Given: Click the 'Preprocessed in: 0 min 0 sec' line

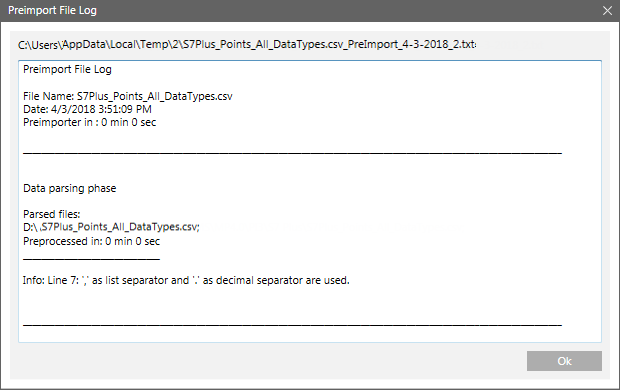Looking at the screenshot, I should [x=91, y=241].
